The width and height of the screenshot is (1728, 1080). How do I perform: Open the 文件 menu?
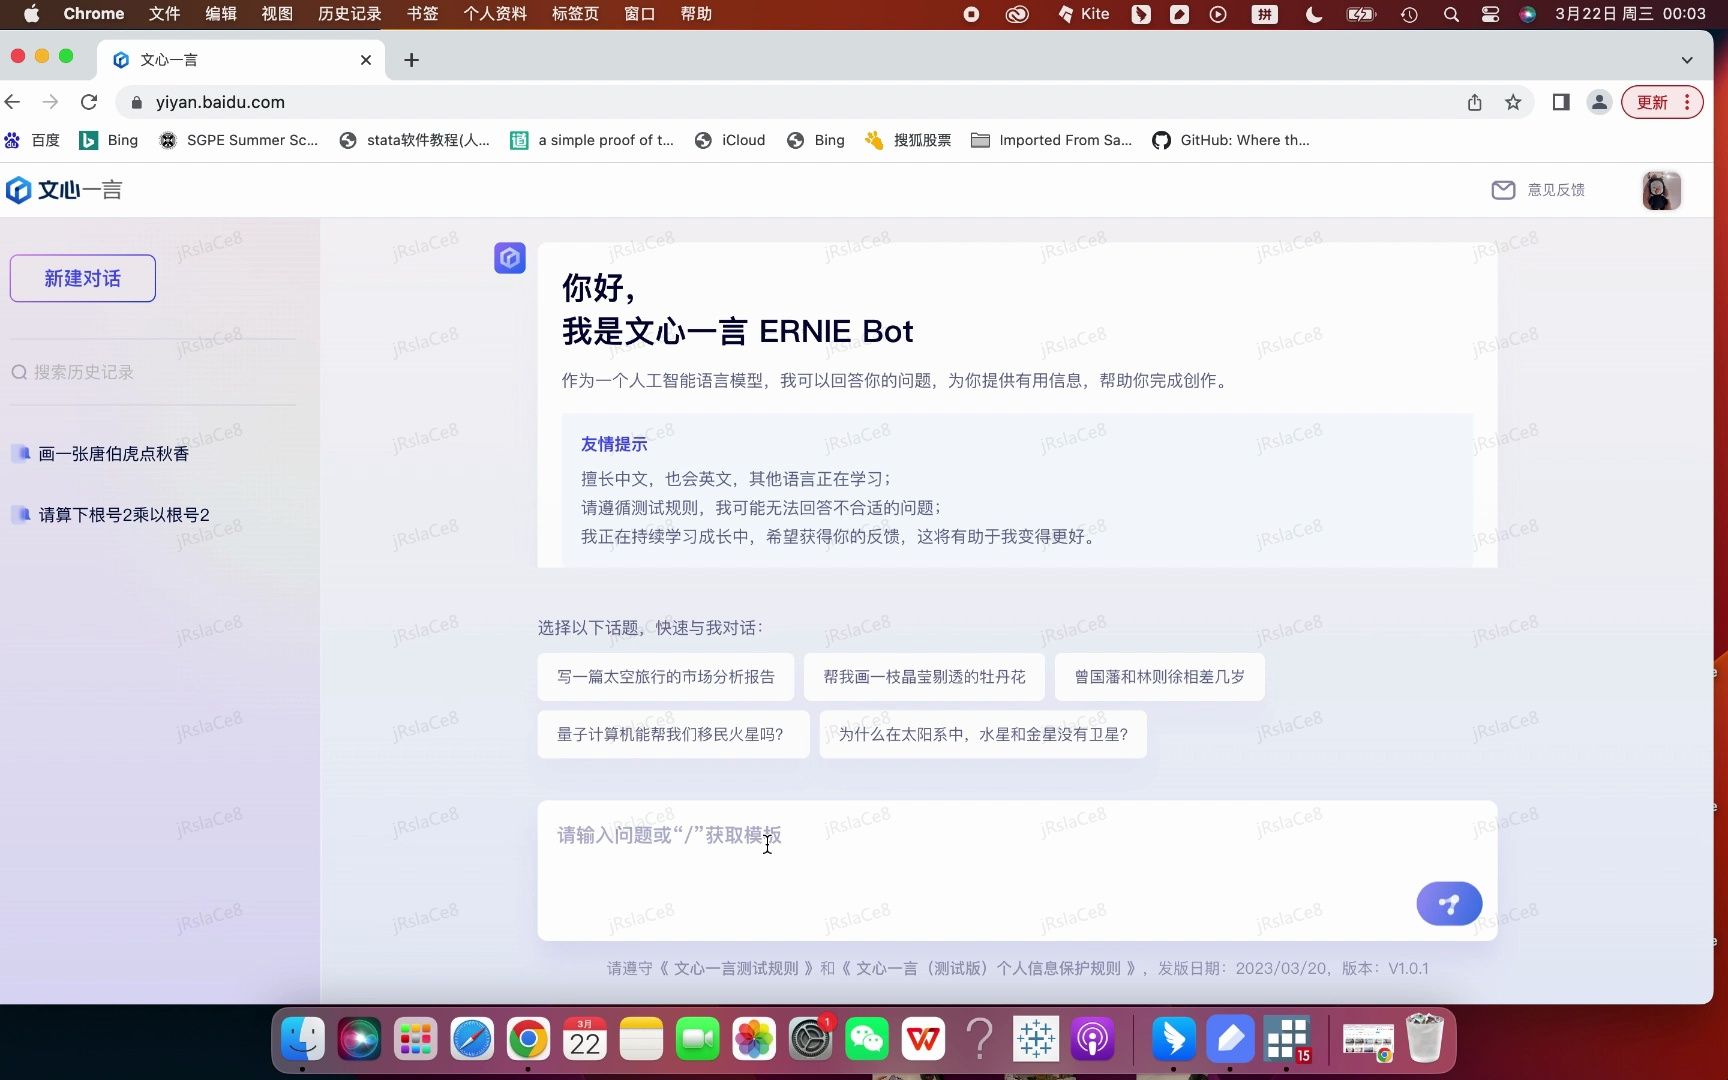164,14
